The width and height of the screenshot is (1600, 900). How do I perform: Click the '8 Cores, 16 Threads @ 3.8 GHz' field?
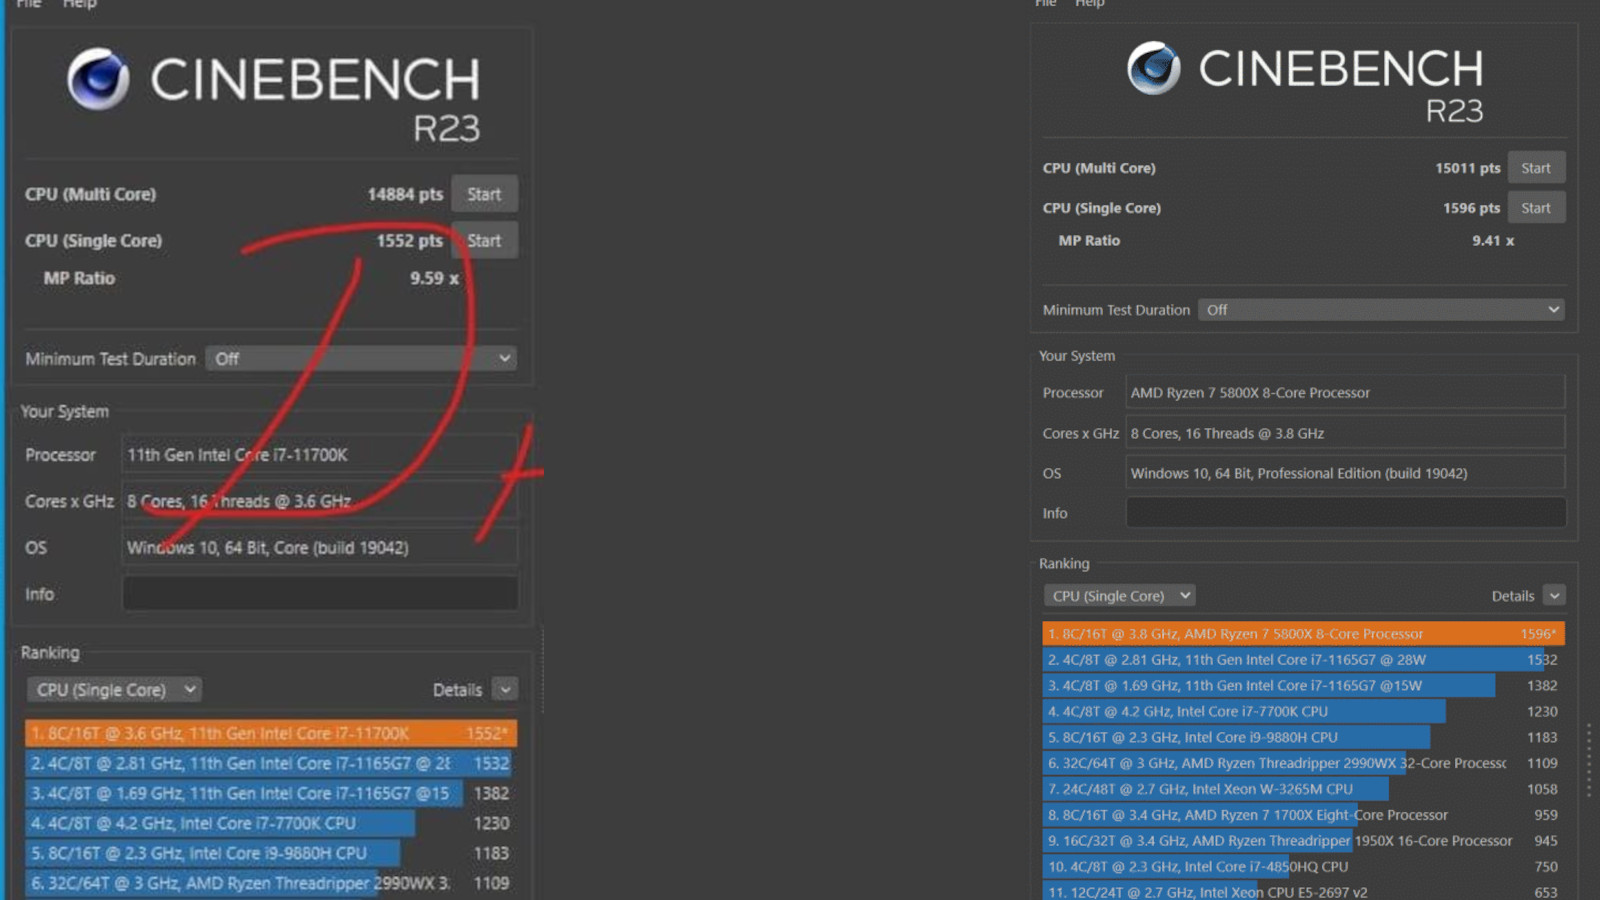(1346, 433)
